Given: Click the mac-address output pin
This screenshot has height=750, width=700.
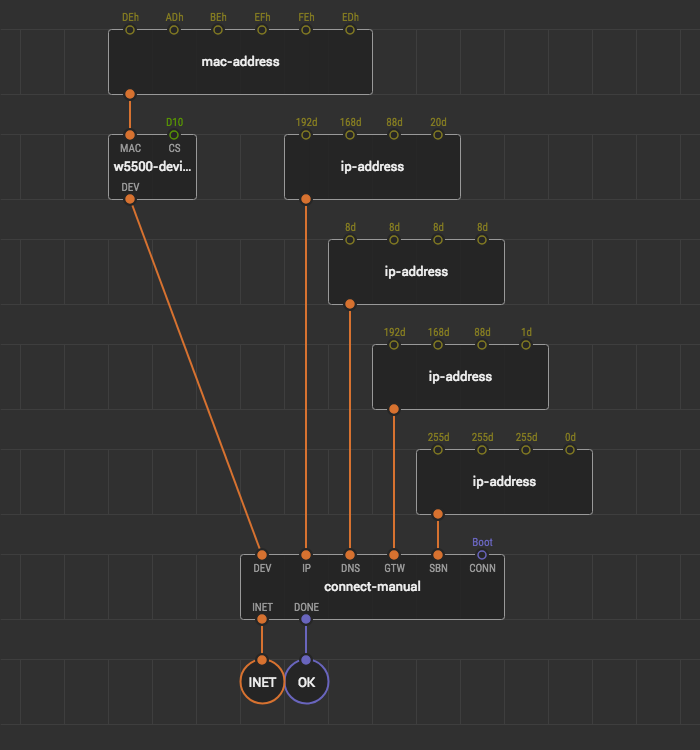Looking at the screenshot, I should tap(130, 94).
